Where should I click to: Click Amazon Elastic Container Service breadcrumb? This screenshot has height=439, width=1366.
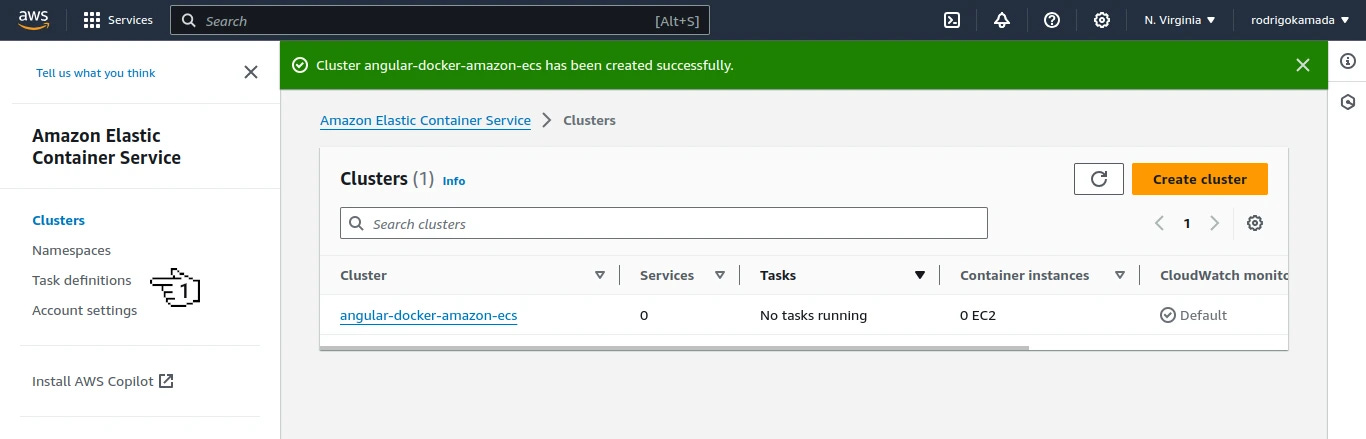click(425, 120)
